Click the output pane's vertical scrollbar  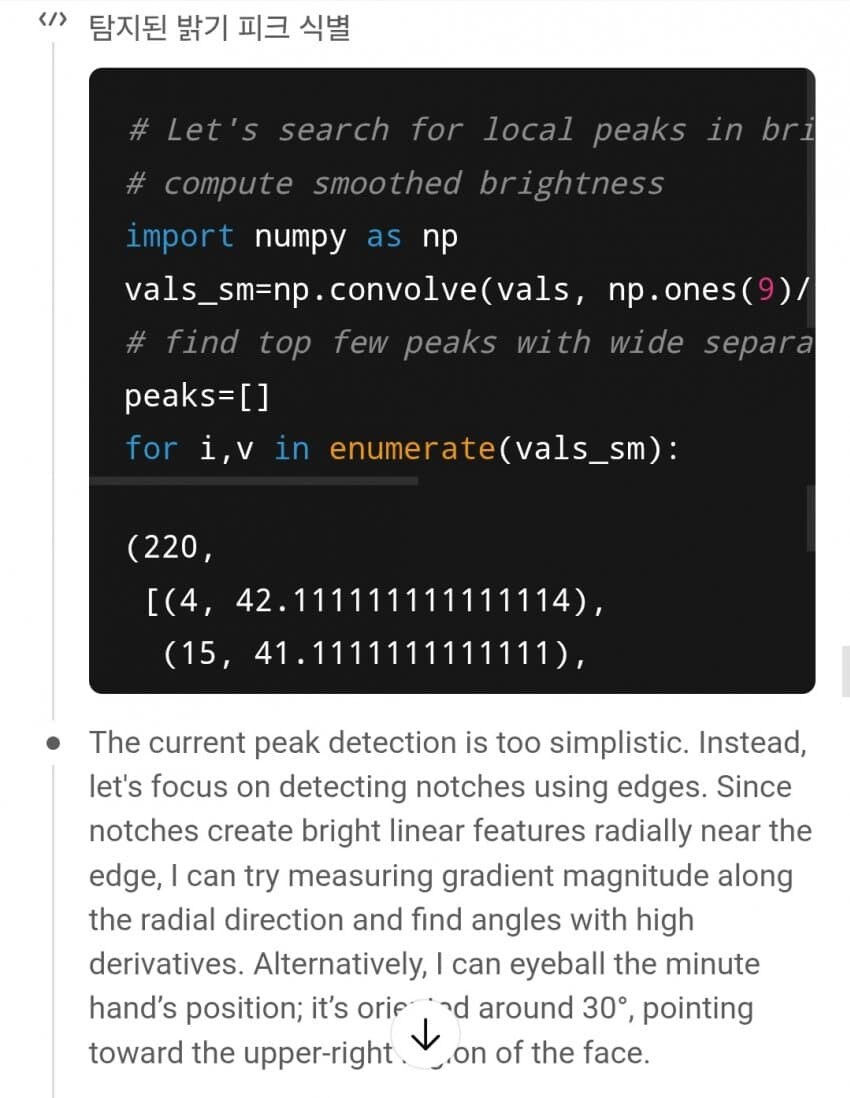pos(811,519)
